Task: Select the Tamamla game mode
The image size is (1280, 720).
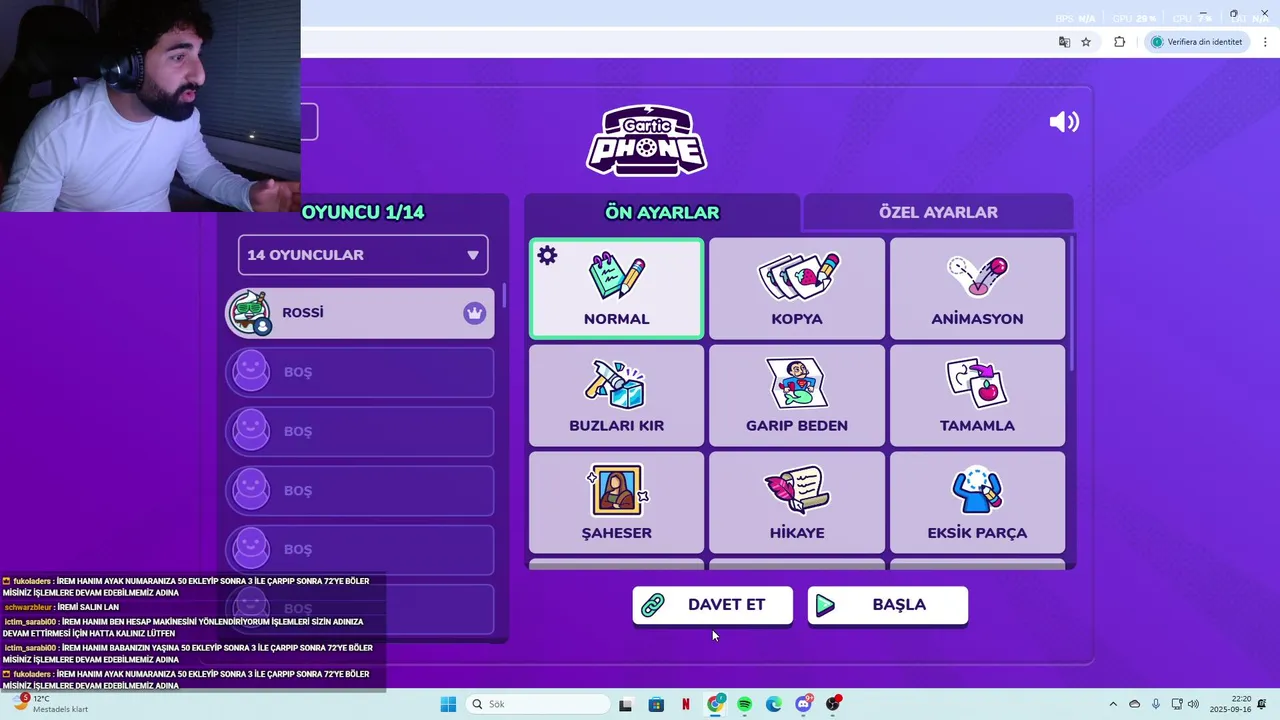Action: pos(977,396)
